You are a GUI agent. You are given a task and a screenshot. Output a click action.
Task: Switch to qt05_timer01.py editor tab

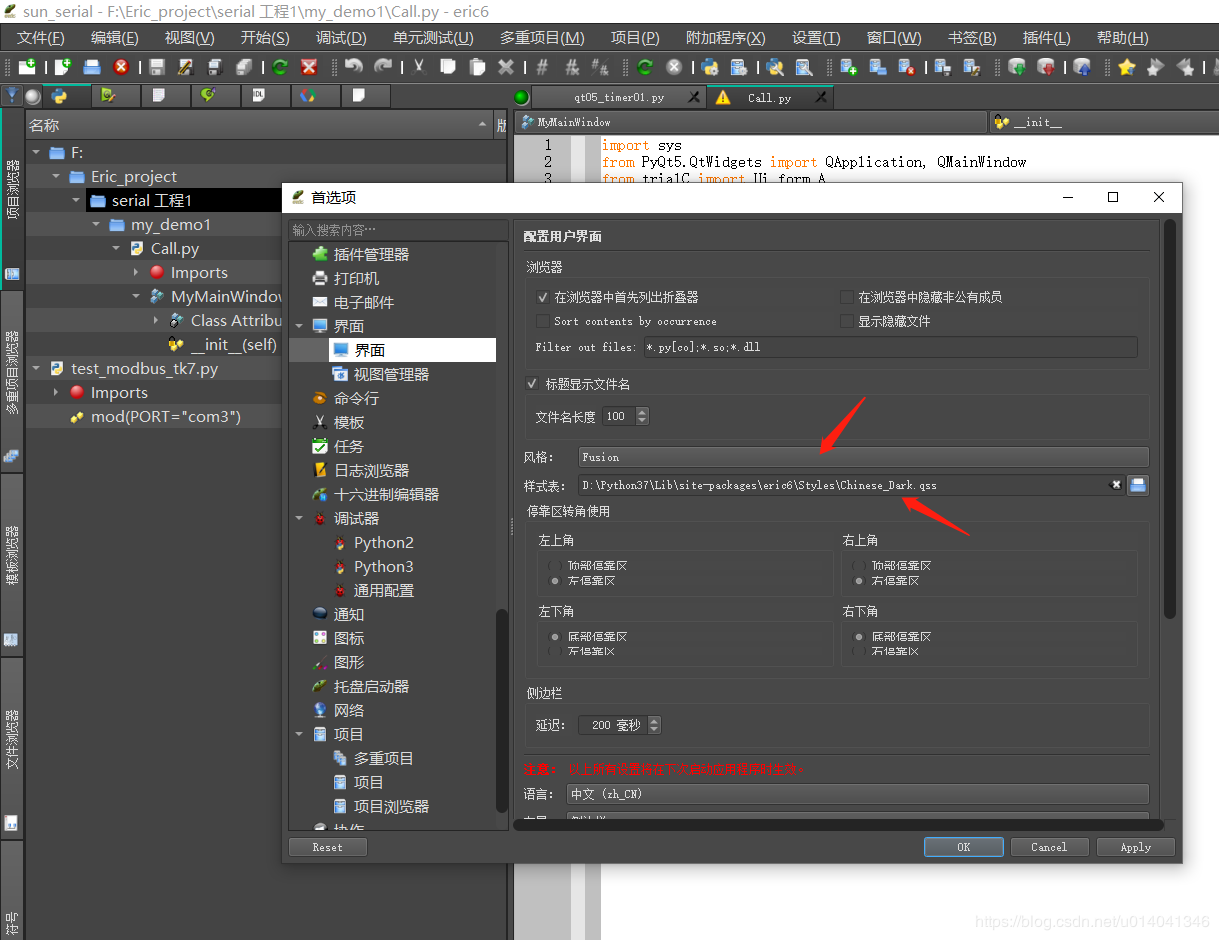619,97
